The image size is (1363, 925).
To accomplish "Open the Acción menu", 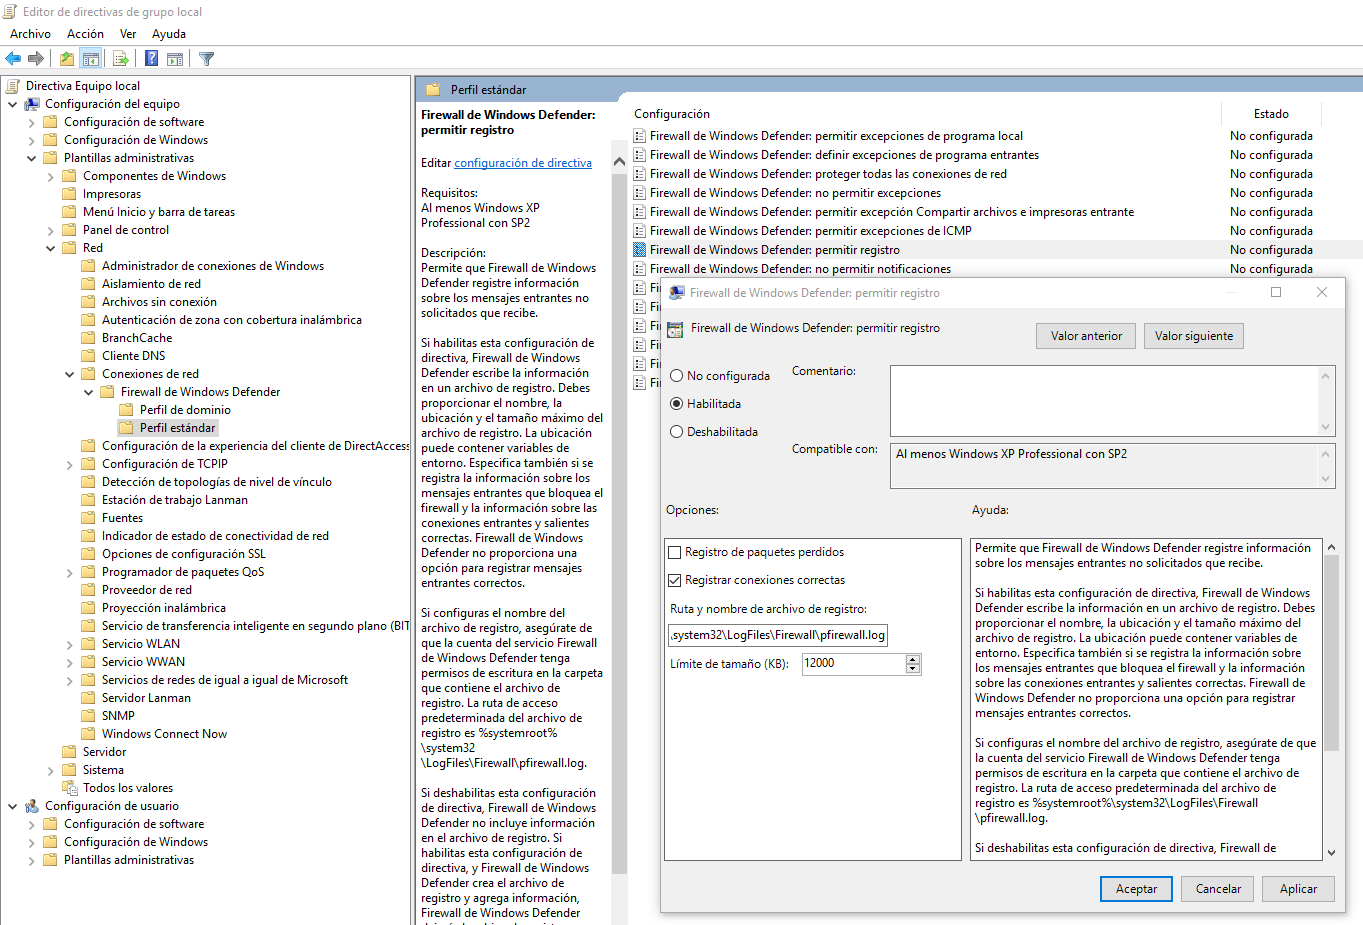I will tap(85, 33).
